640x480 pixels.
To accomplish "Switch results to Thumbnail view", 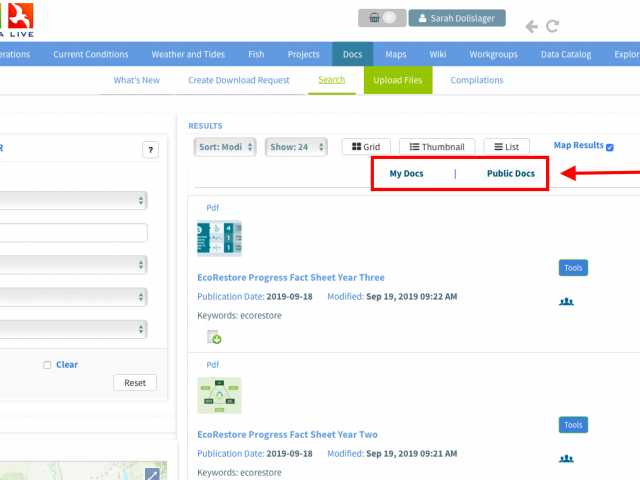I will (x=437, y=147).
